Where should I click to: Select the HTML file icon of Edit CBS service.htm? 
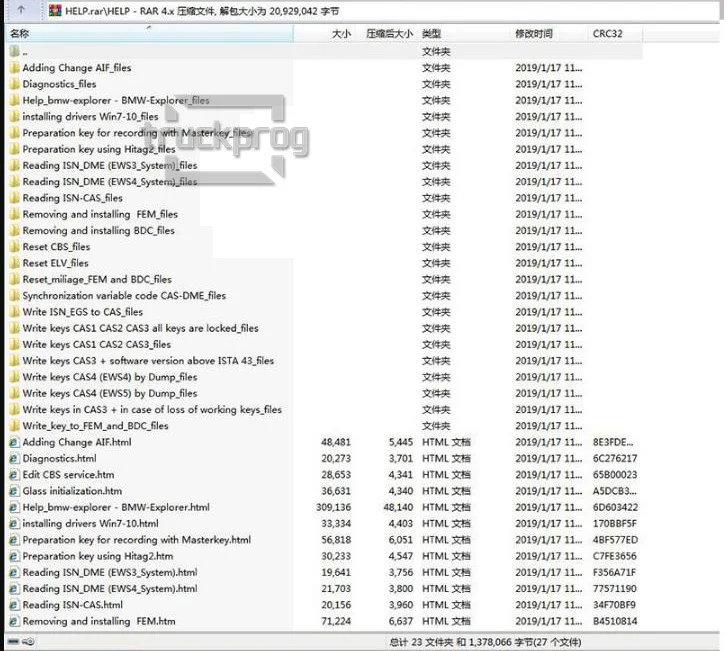[14, 475]
